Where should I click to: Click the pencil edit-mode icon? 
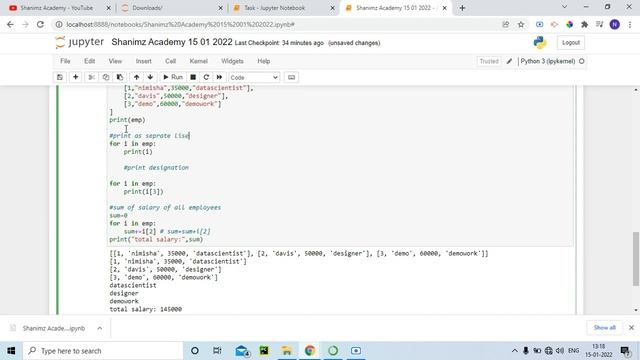coord(509,61)
